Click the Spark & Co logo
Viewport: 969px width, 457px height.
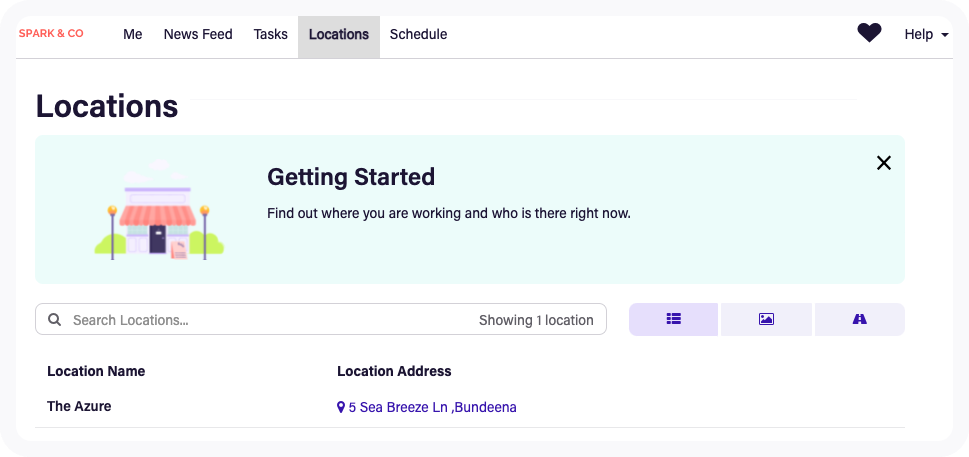coord(51,33)
